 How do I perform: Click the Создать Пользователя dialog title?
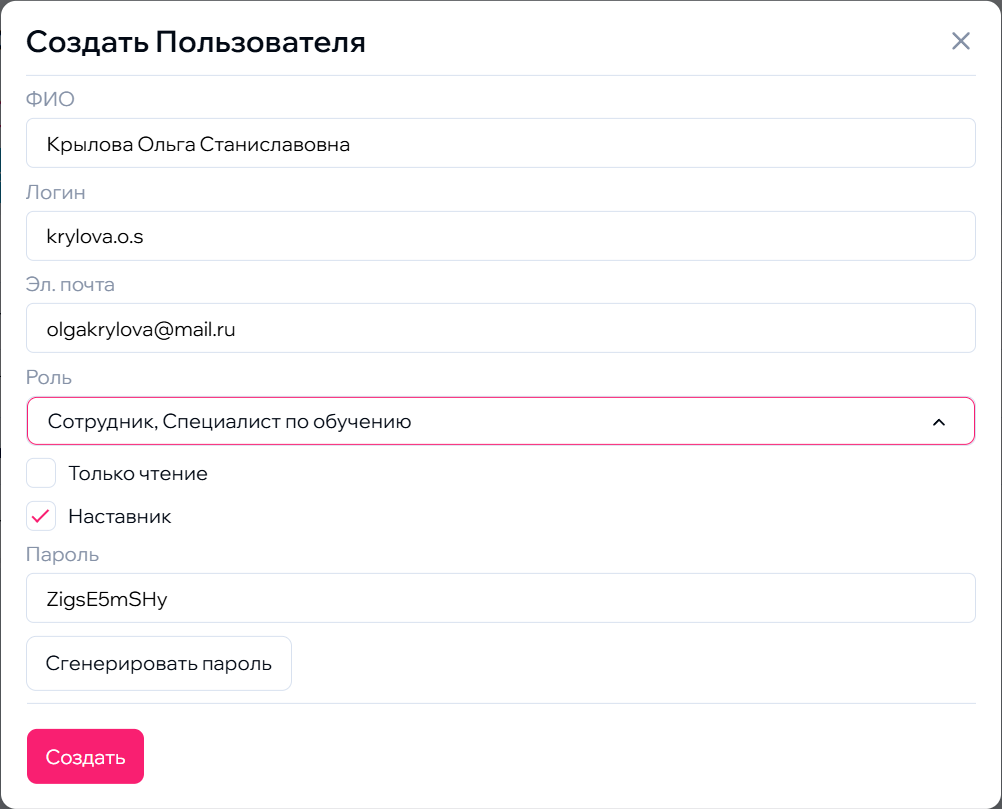pos(195,42)
